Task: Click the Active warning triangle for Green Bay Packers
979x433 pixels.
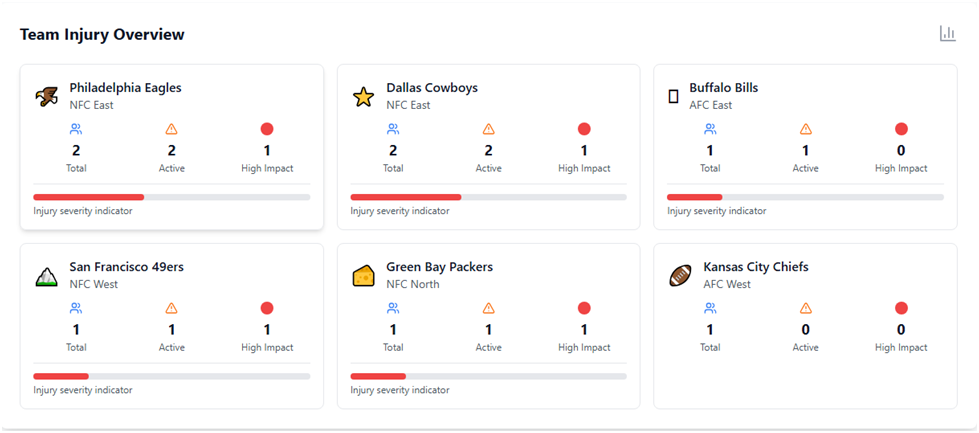Action: point(489,308)
